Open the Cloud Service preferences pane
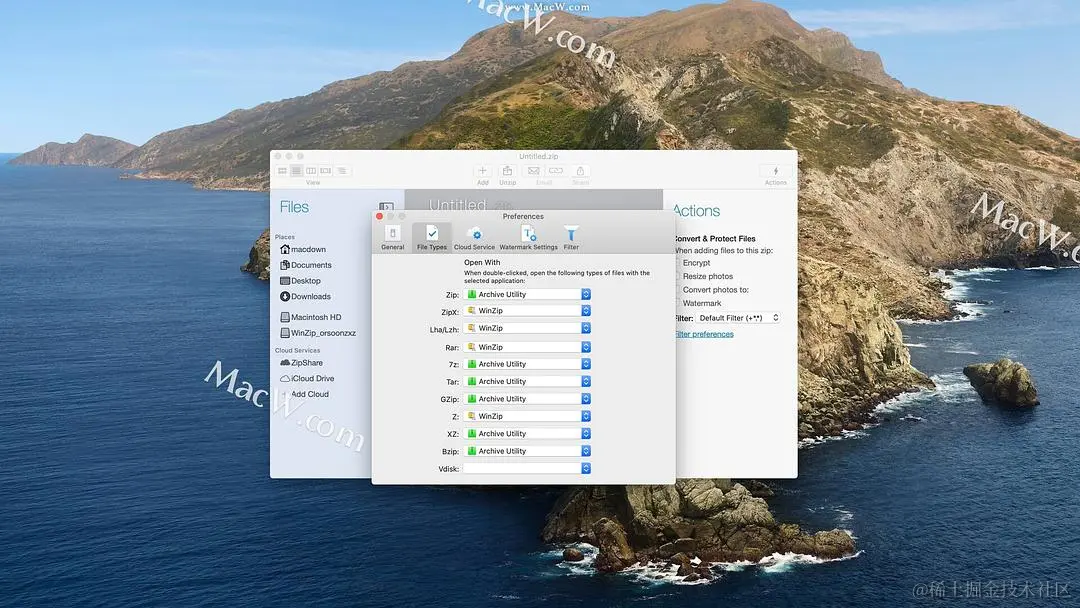 click(x=474, y=238)
